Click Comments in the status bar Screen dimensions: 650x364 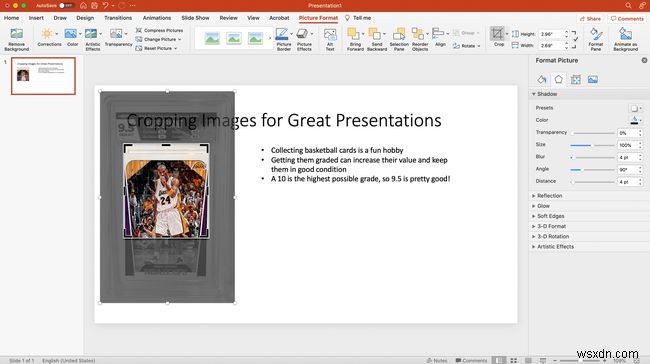click(471, 360)
